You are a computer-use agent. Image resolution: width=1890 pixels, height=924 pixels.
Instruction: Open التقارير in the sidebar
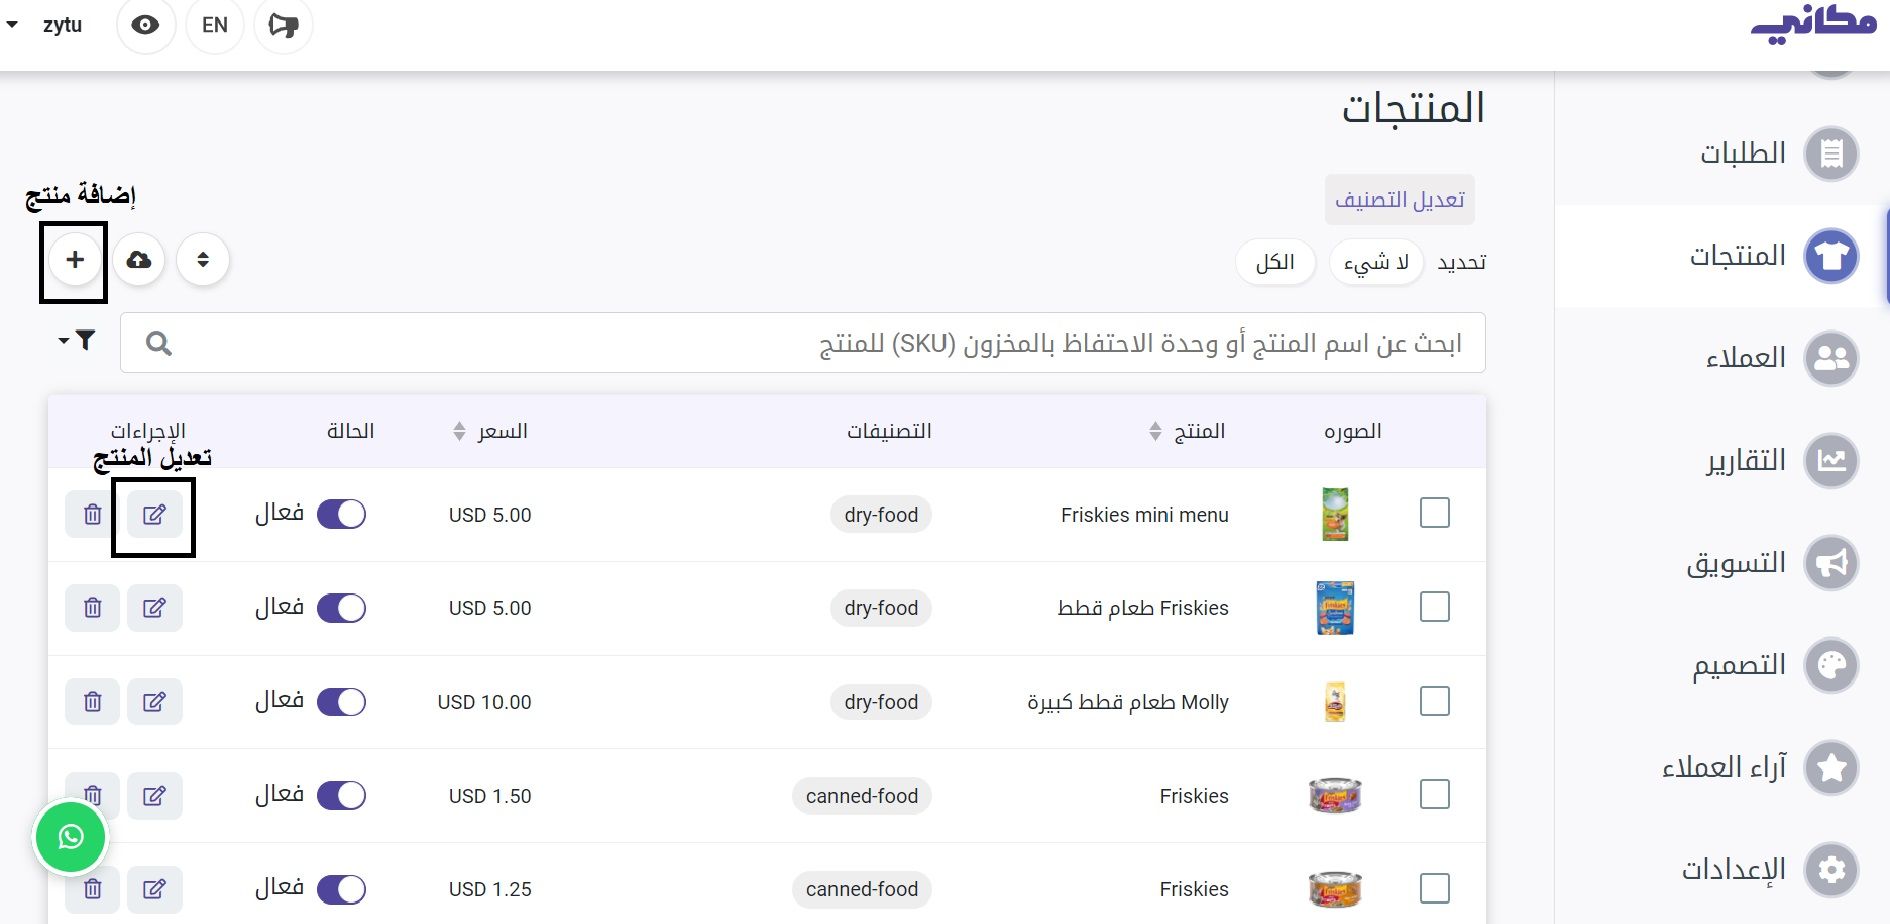coord(1722,461)
